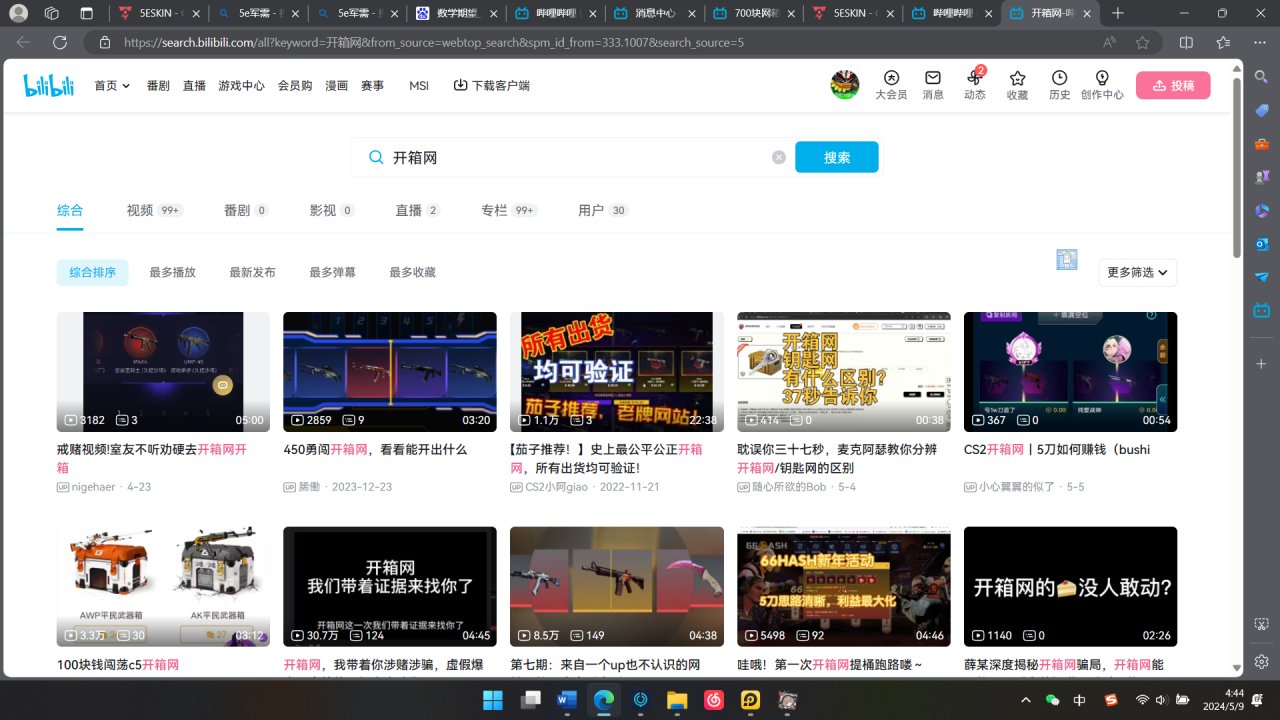Open 历史 watch history icon

[1059, 85]
